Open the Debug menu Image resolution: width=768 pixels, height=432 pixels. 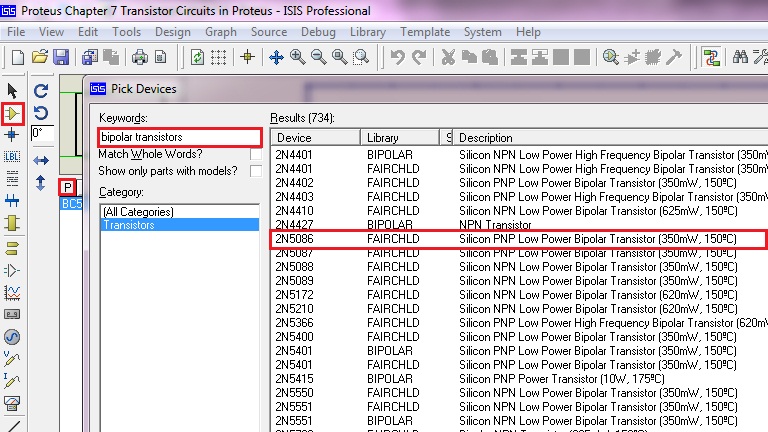(x=318, y=32)
